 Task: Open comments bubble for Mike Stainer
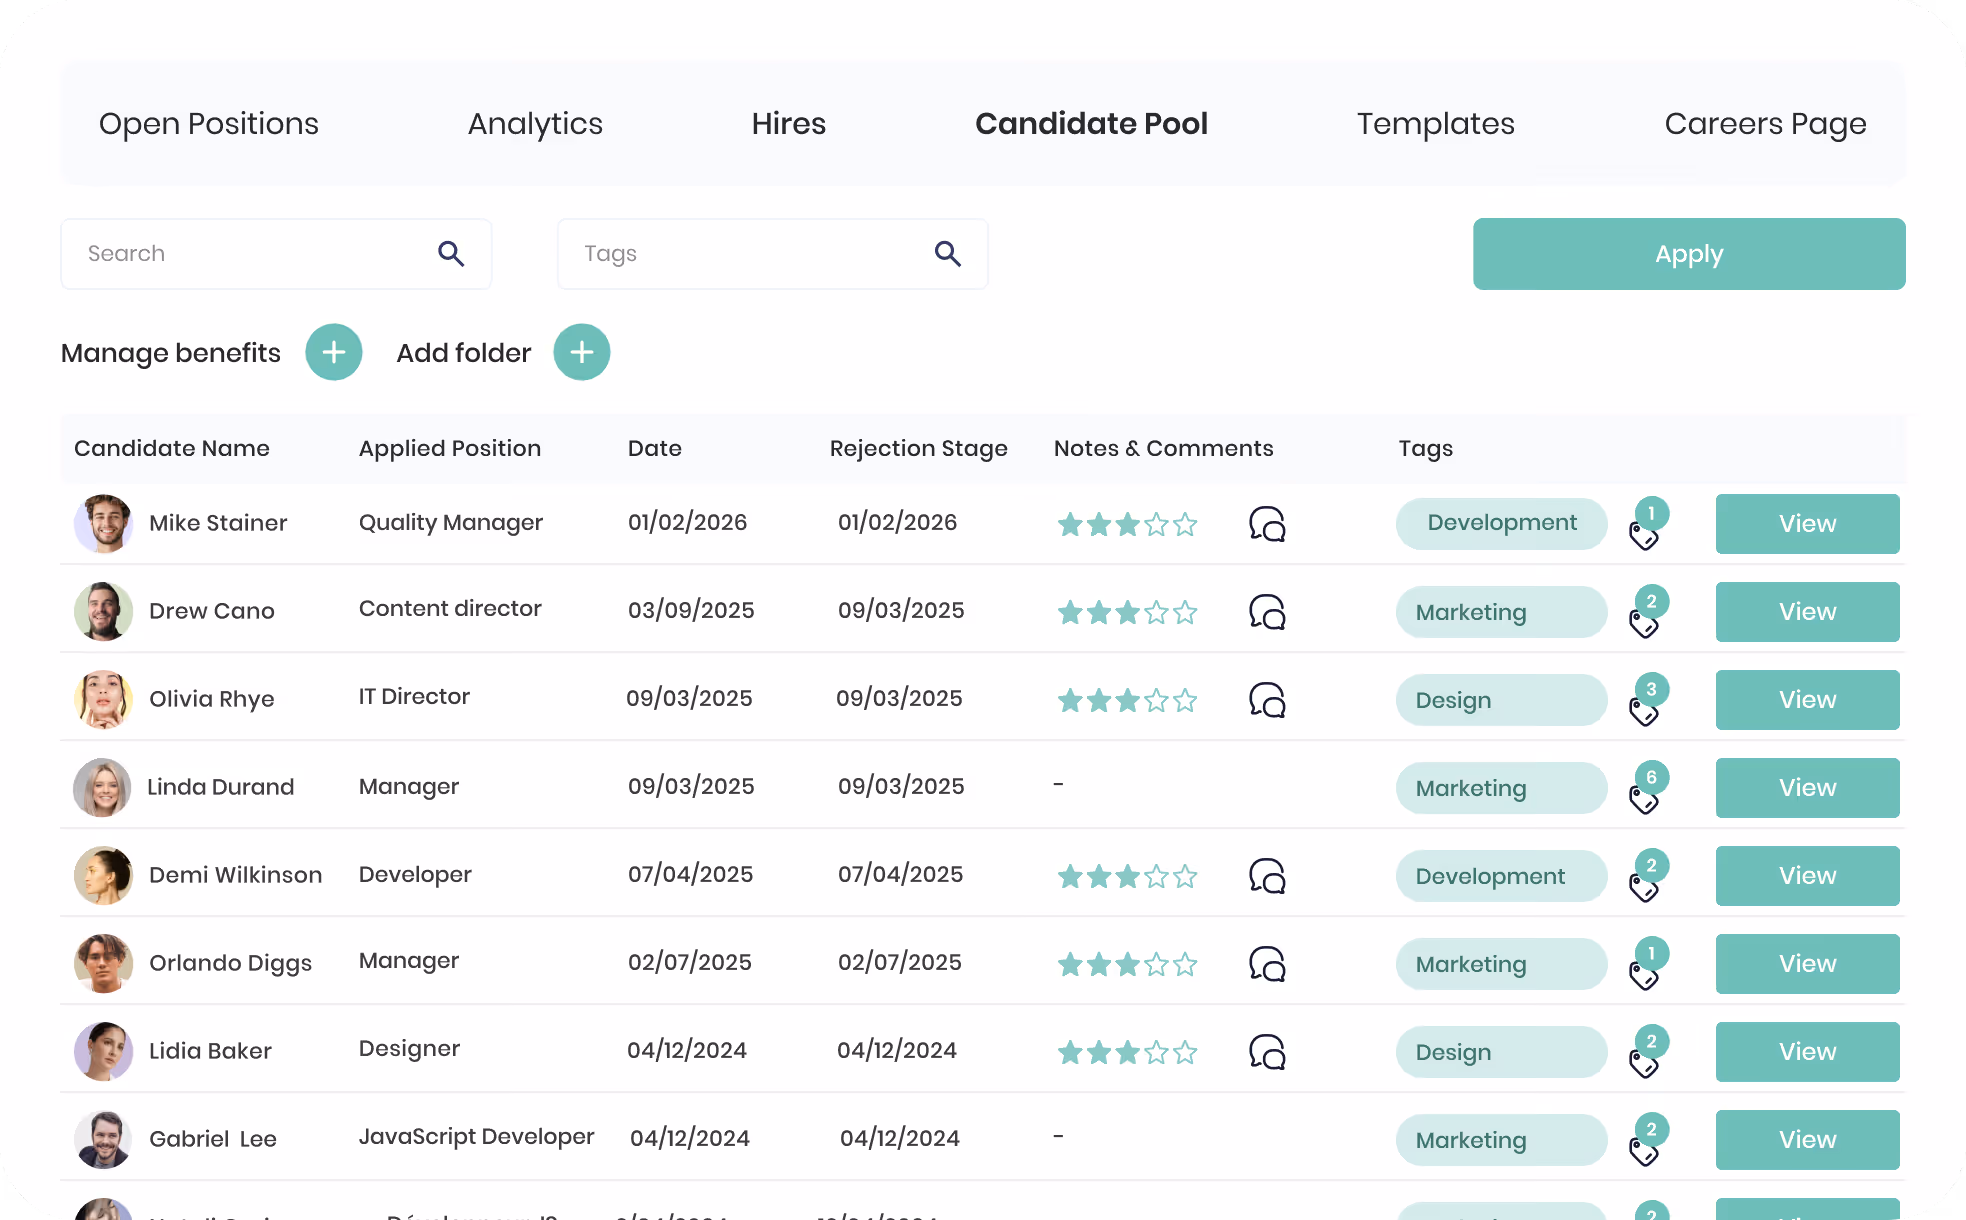click(1267, 524)
